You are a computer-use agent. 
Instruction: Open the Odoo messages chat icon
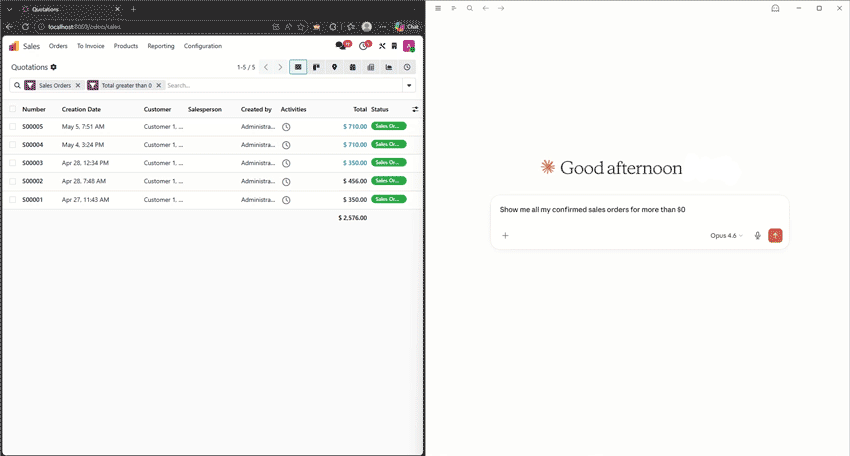point(343,46)
